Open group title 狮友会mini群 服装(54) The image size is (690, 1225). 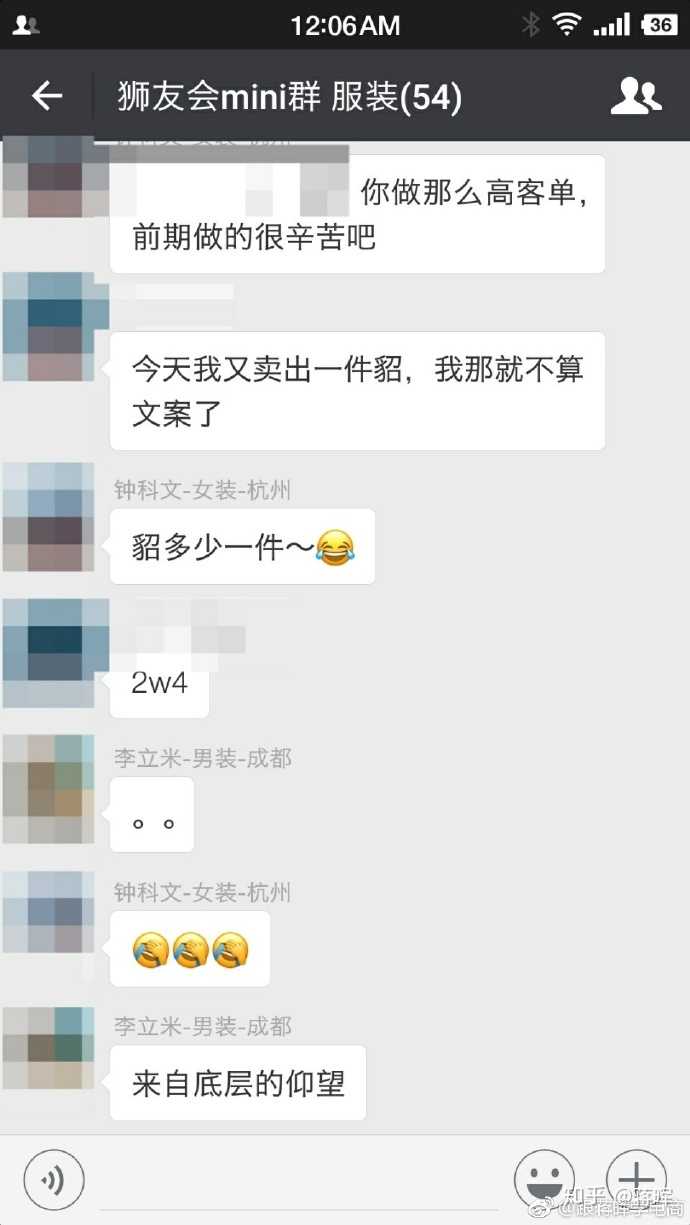click(290, 97)
